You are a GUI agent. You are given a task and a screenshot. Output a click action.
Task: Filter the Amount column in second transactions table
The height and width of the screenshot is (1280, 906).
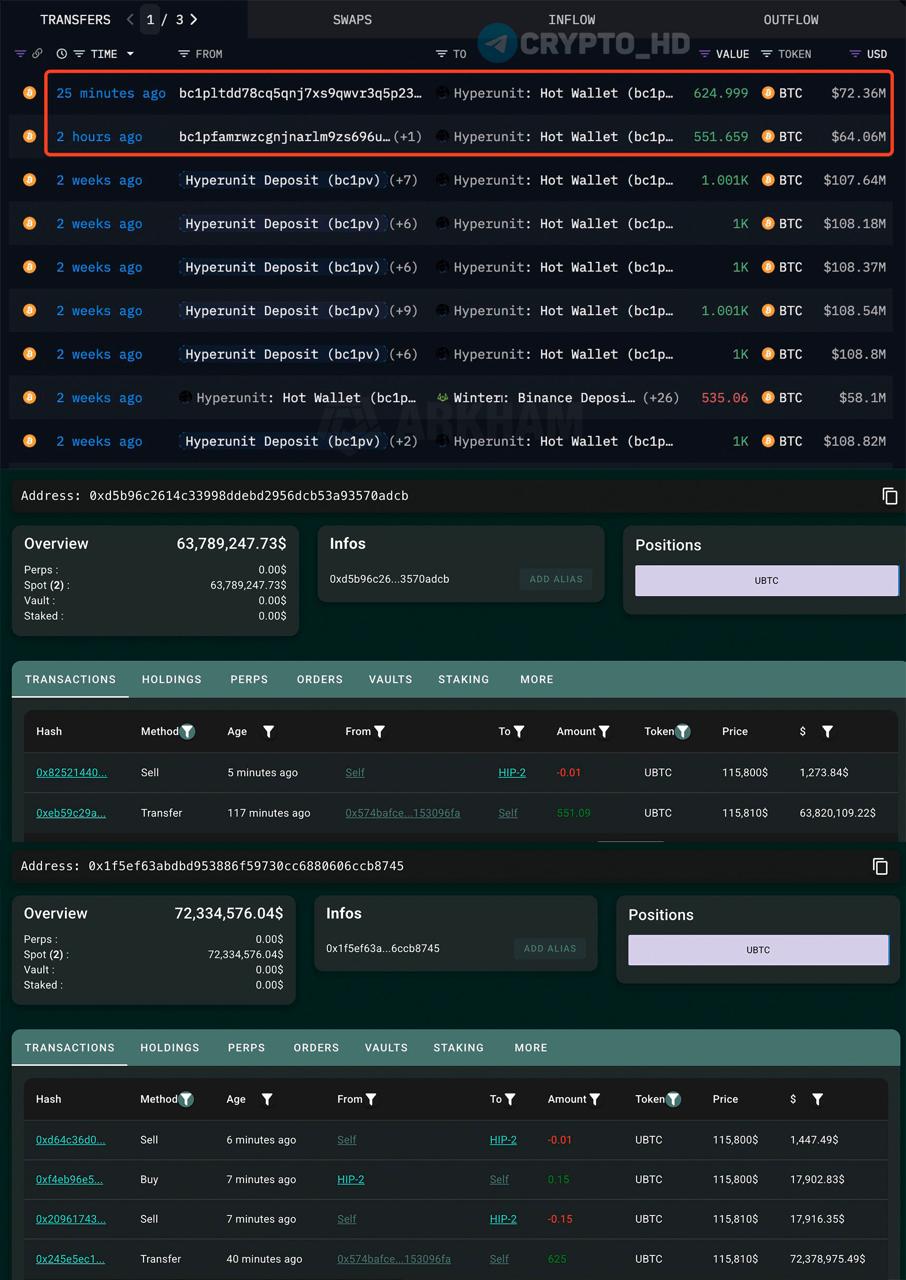(x=595, y=1099)
